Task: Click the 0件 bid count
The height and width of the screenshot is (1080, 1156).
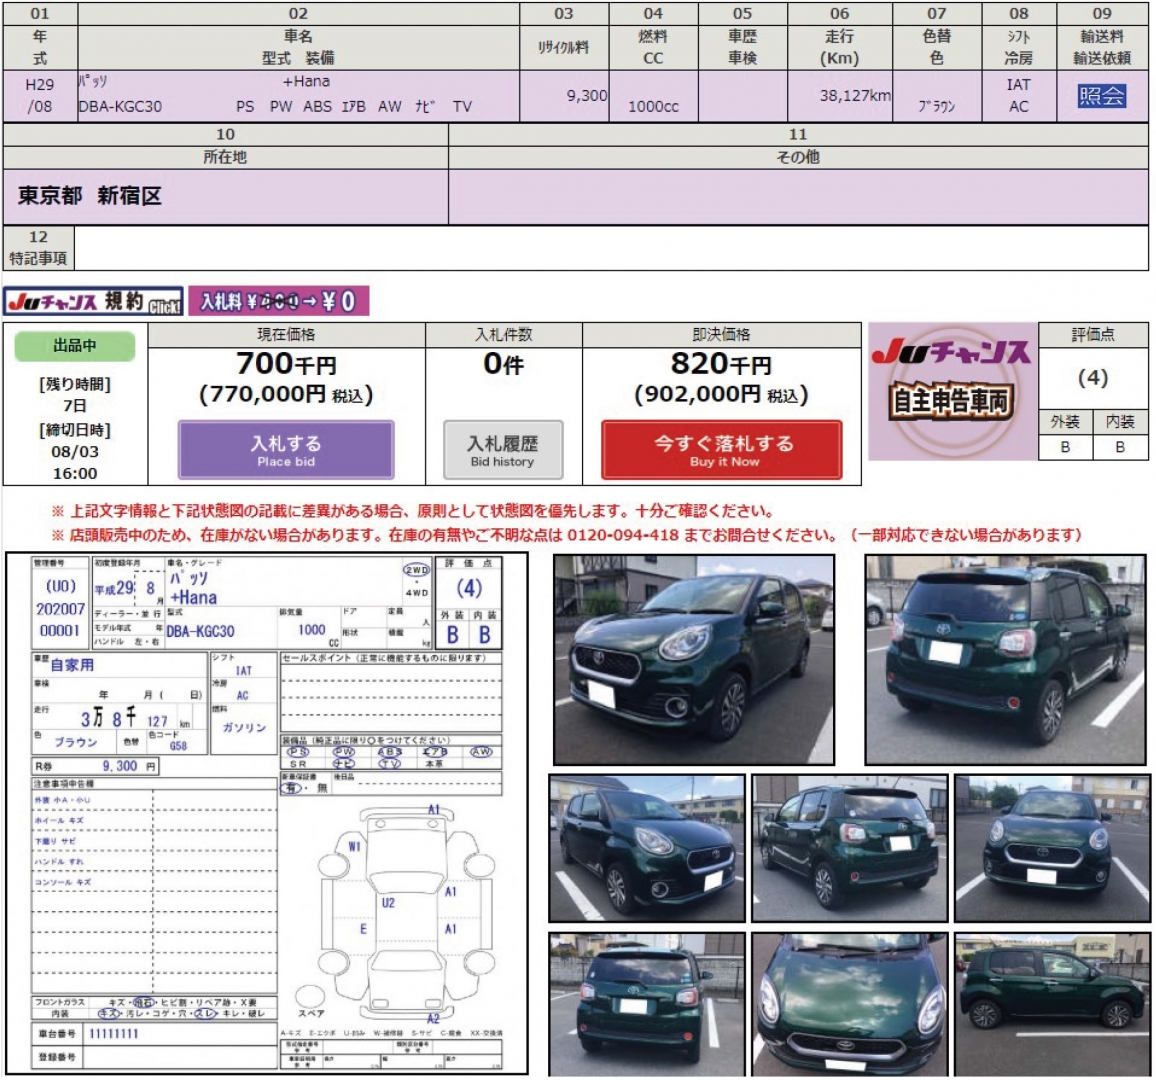Action: [504, 363]
